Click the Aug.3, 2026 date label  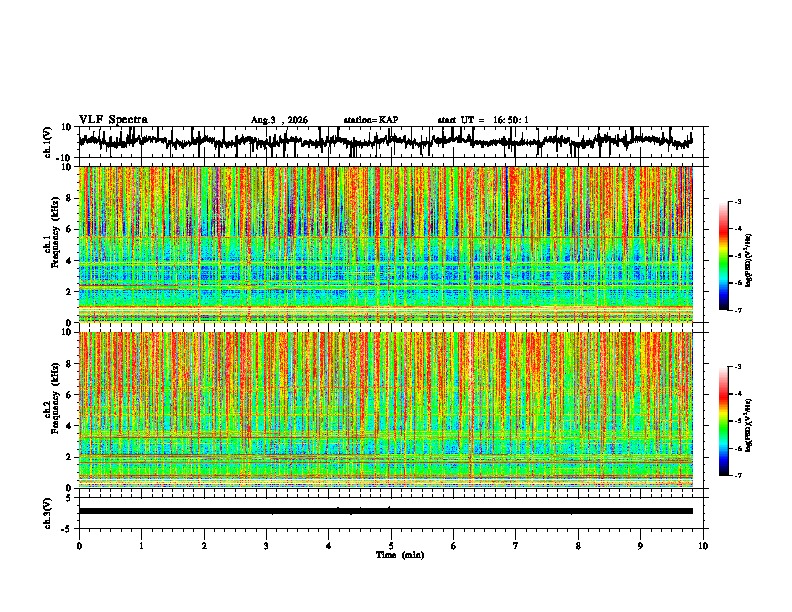click(x=279, y=120)
